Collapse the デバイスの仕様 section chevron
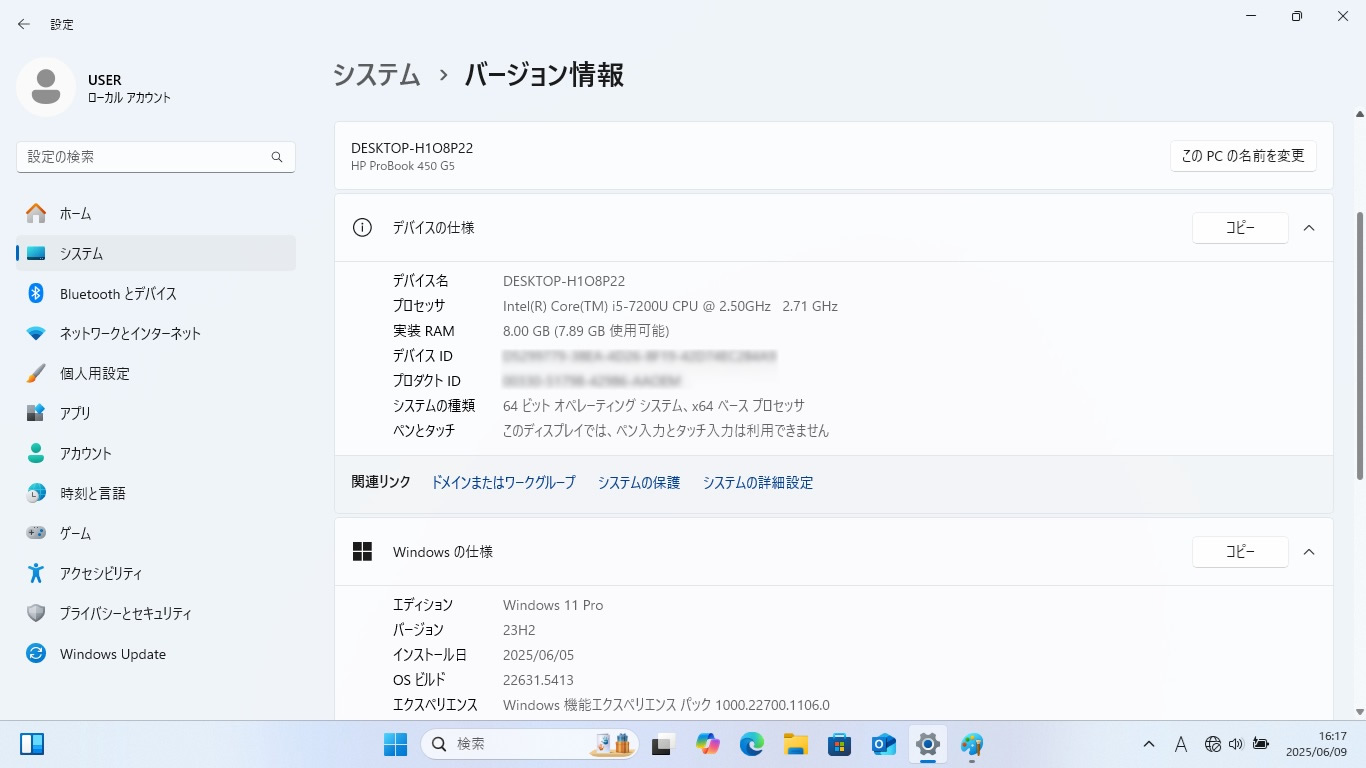This screenshot has width=1366, height=768. pyautogui.click(x=1309, y=228)
